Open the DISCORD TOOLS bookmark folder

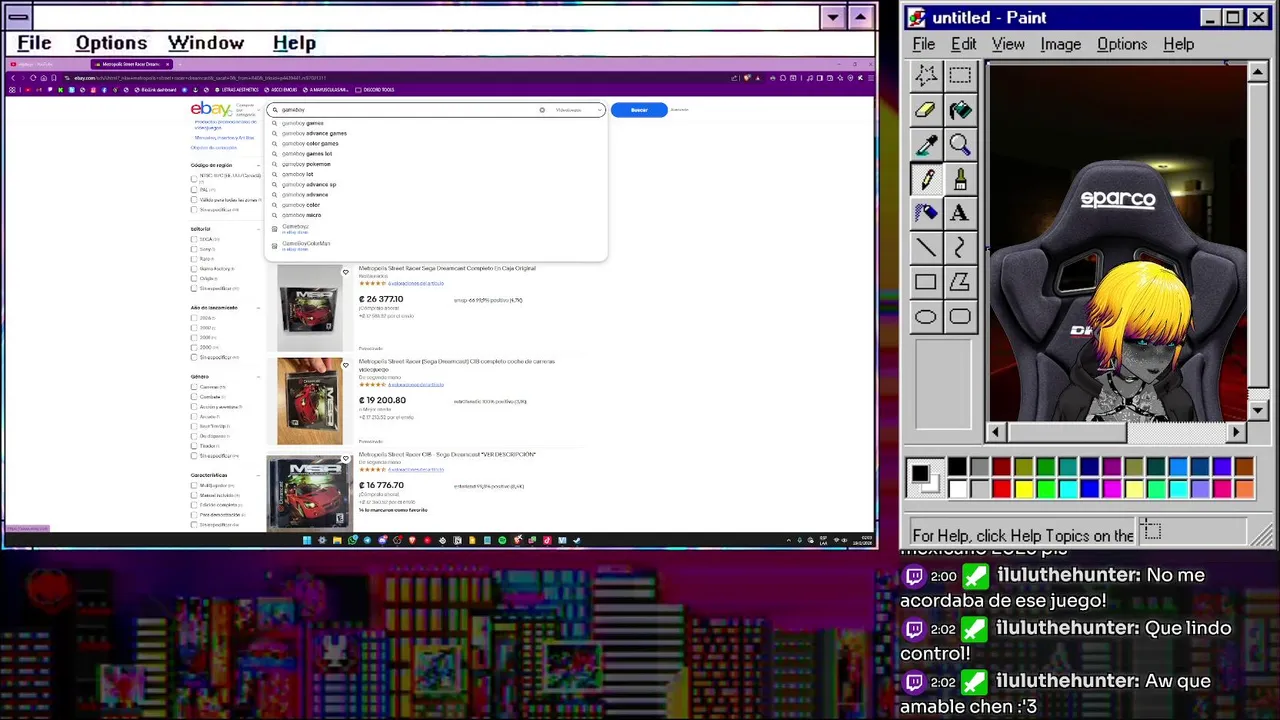(374, 90)
